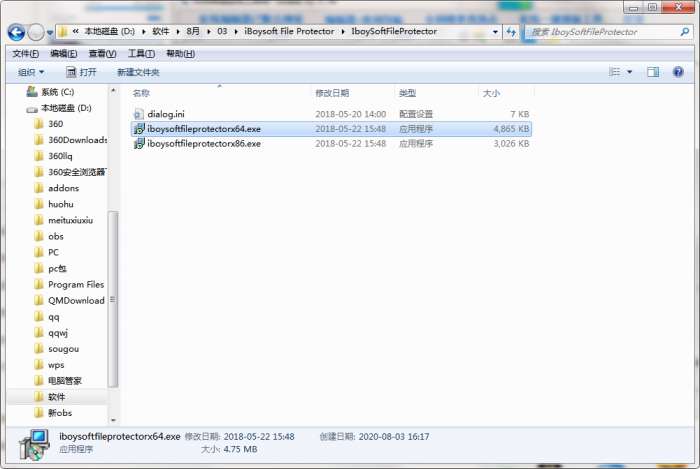
Task: Click the refresh button beside address bar
Action: (x=511, y=32)
